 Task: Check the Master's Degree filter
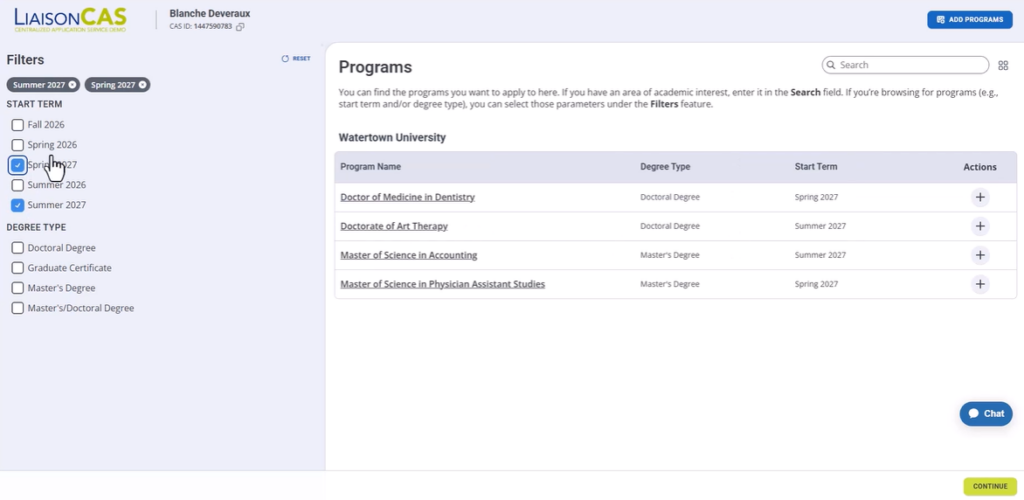tap(18, 288)
